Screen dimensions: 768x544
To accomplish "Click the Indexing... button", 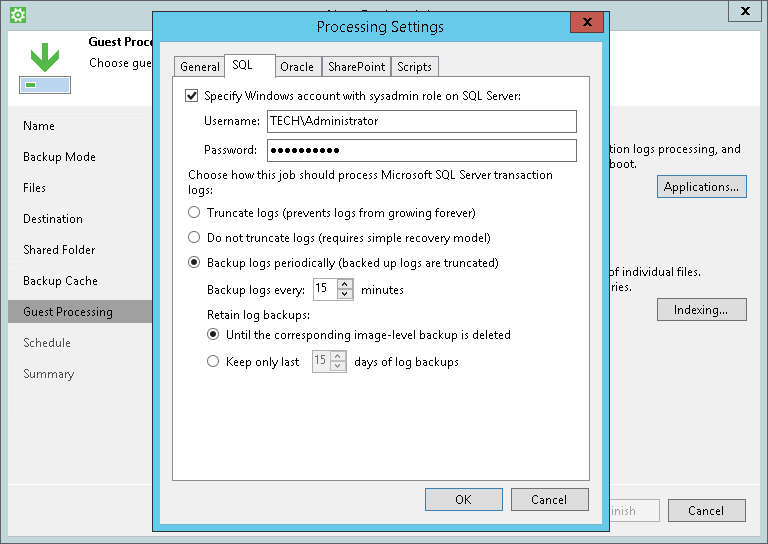I will point(701,309).
